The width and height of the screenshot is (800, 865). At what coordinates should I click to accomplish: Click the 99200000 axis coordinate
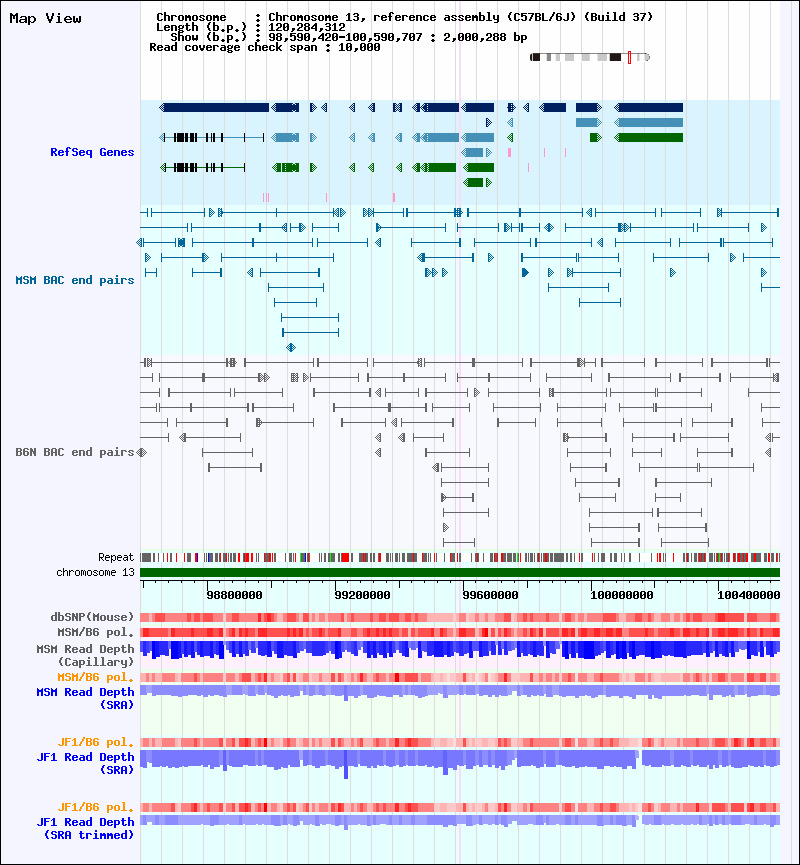[362, 595]
